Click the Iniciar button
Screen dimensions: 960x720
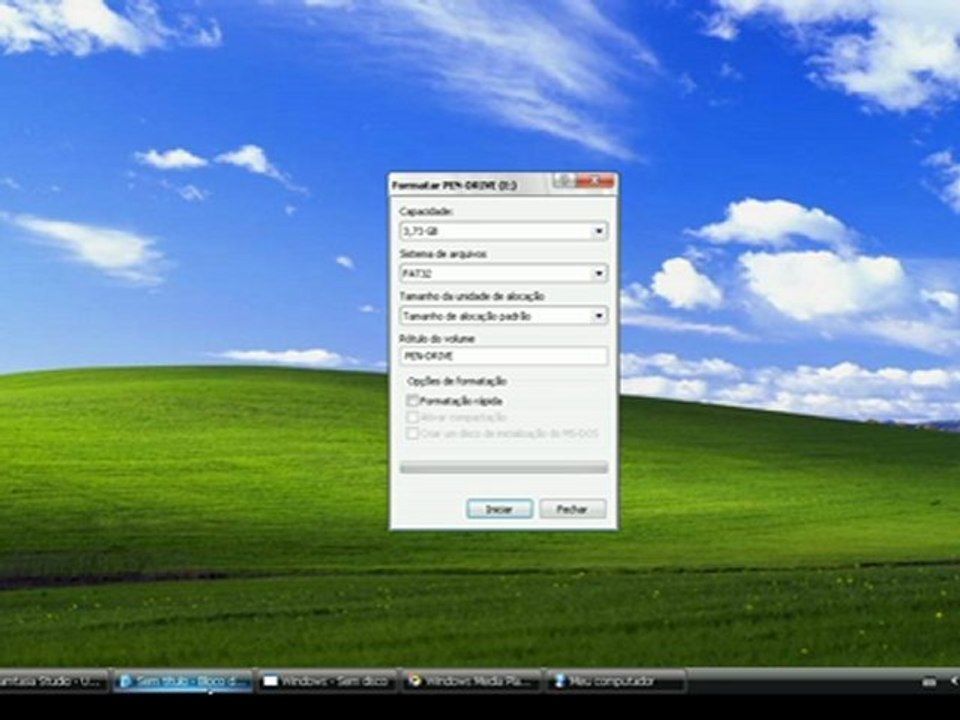tap(500, 509)
